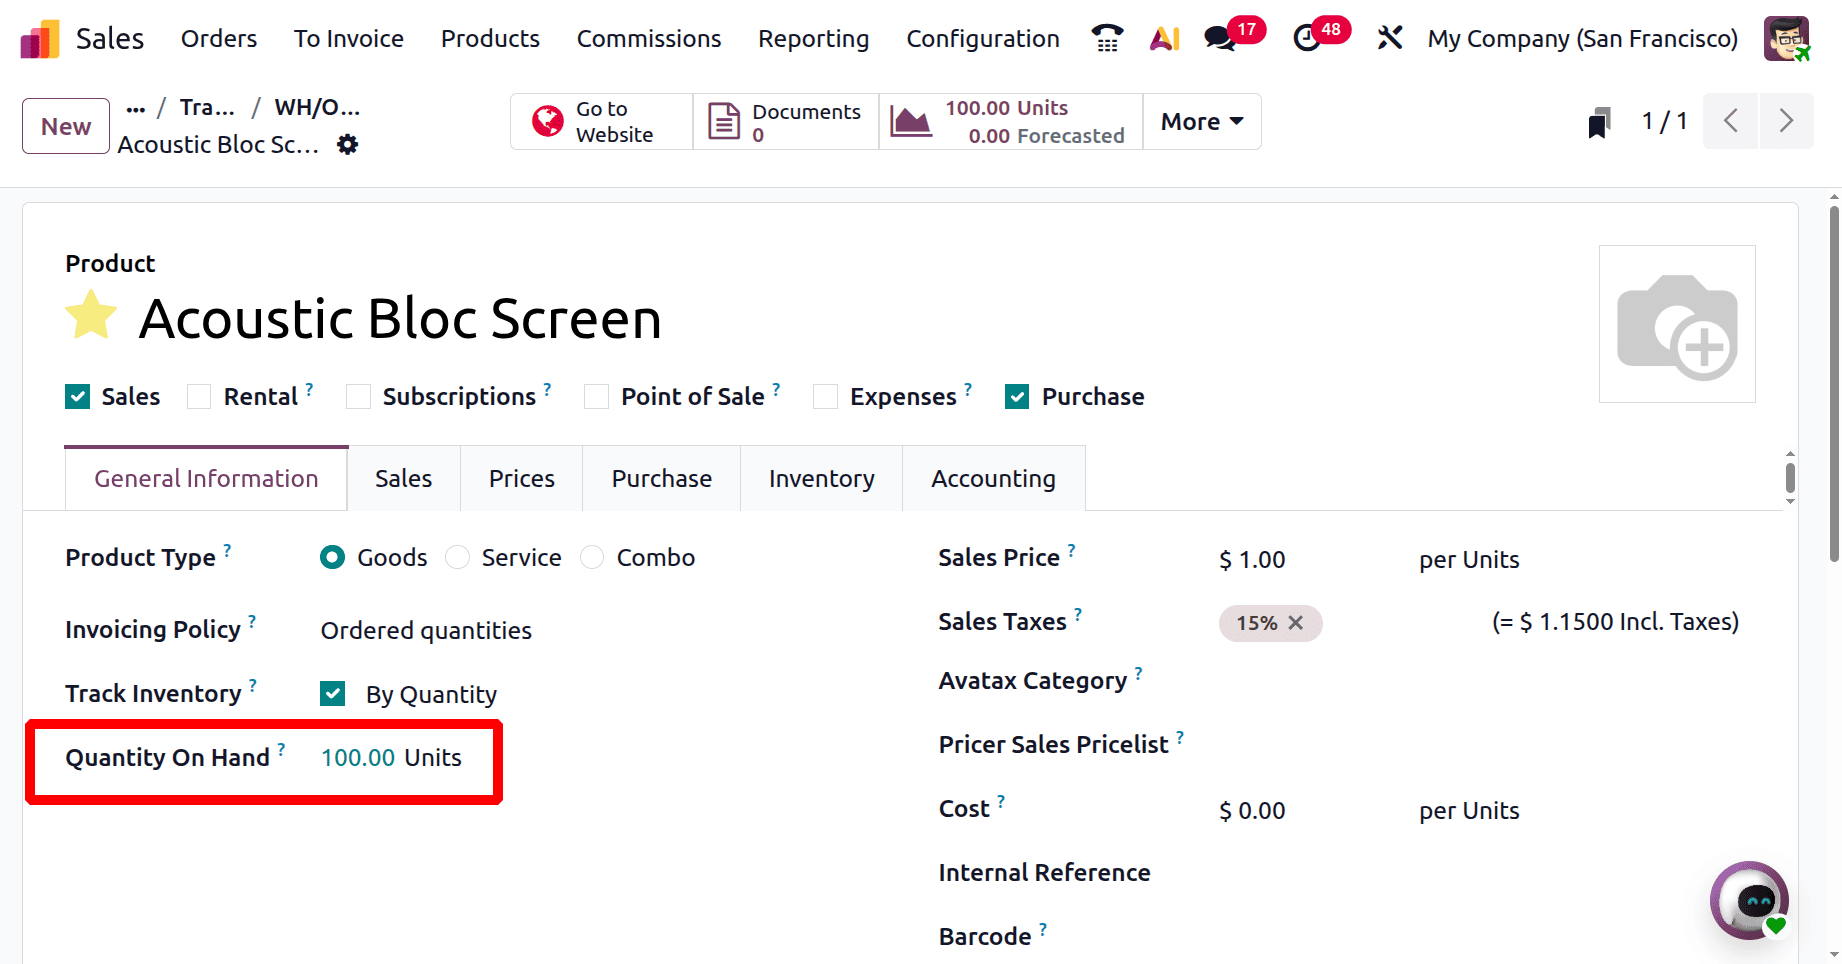The width and height of the screenshot is (1842, 964).
Task: Remove the 15% sales tax tag
Action: (x=1296, y=623)
